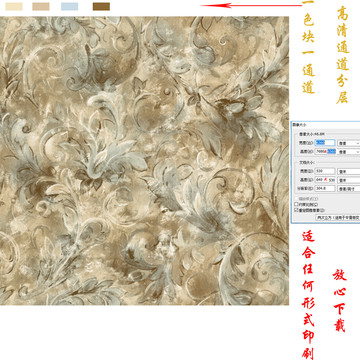Click document width field showing 530
The image size is (360, 360).
point(325,171)
